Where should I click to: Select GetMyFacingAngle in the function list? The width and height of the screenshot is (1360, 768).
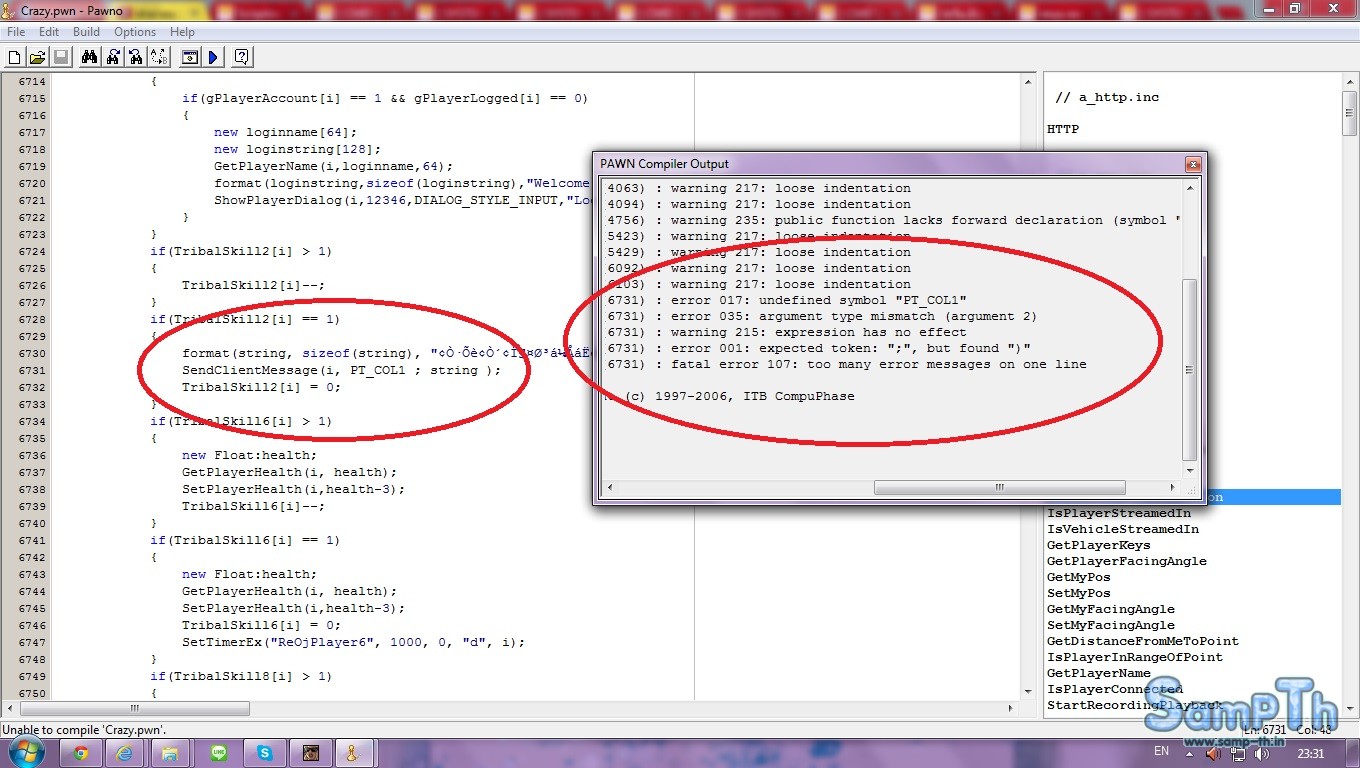tap(1110, 609)
